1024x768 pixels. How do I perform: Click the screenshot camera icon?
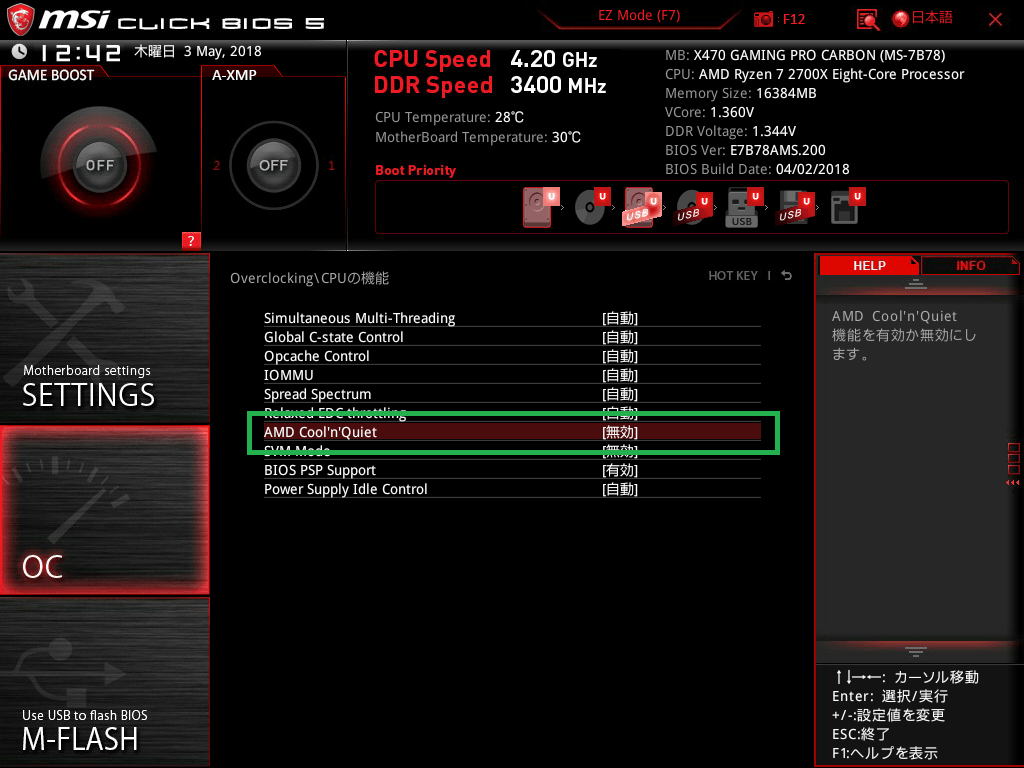pyautogui.click(x=763, y=20)
